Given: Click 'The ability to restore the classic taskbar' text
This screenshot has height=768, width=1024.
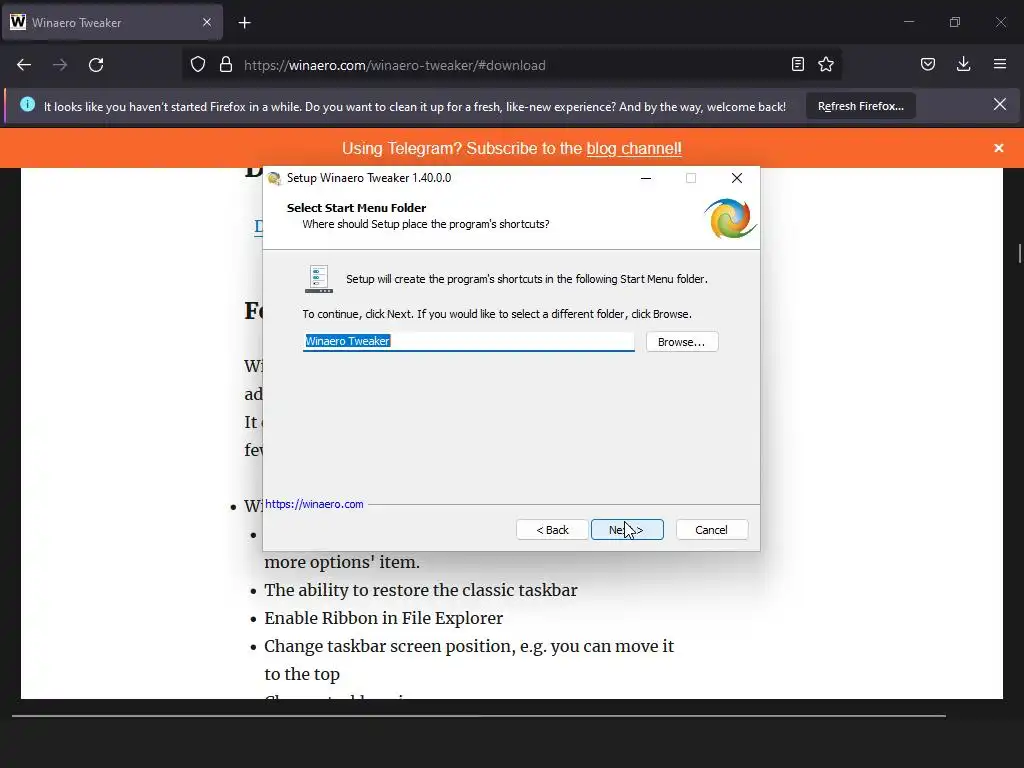Looking at the screenshot, I should coord(421,590).
